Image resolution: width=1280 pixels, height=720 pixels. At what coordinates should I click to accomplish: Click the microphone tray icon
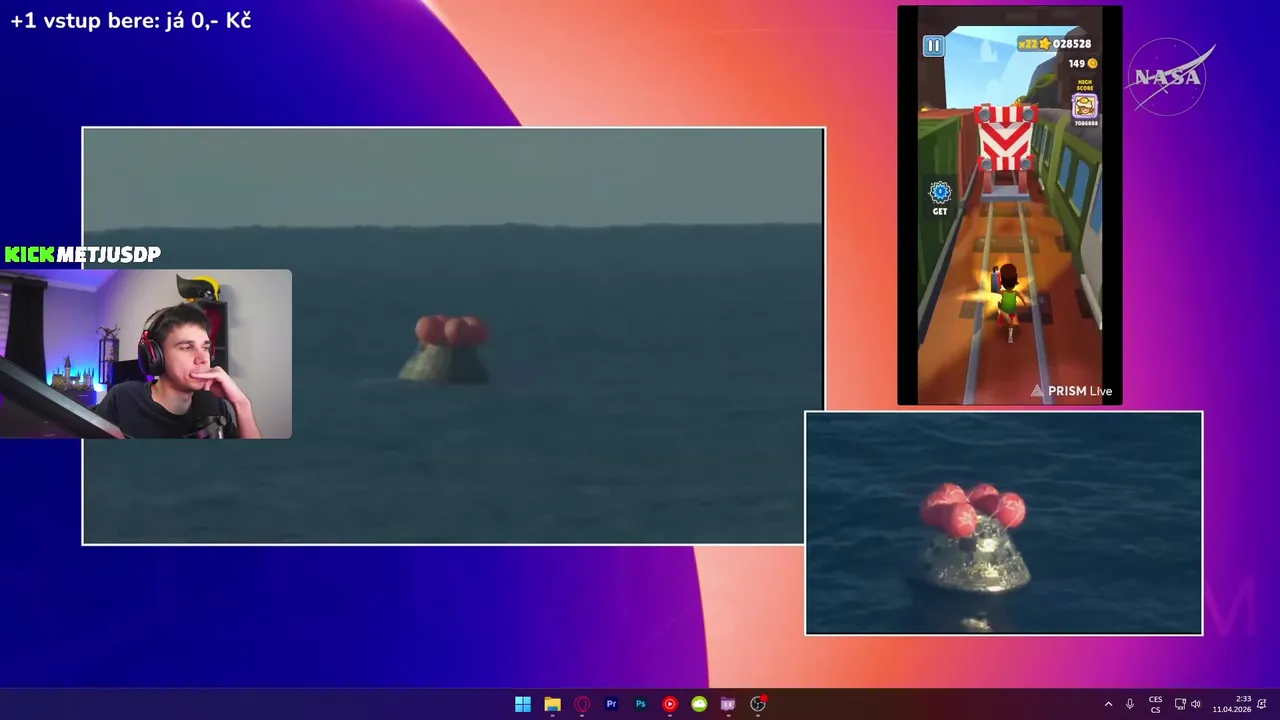1130,704
